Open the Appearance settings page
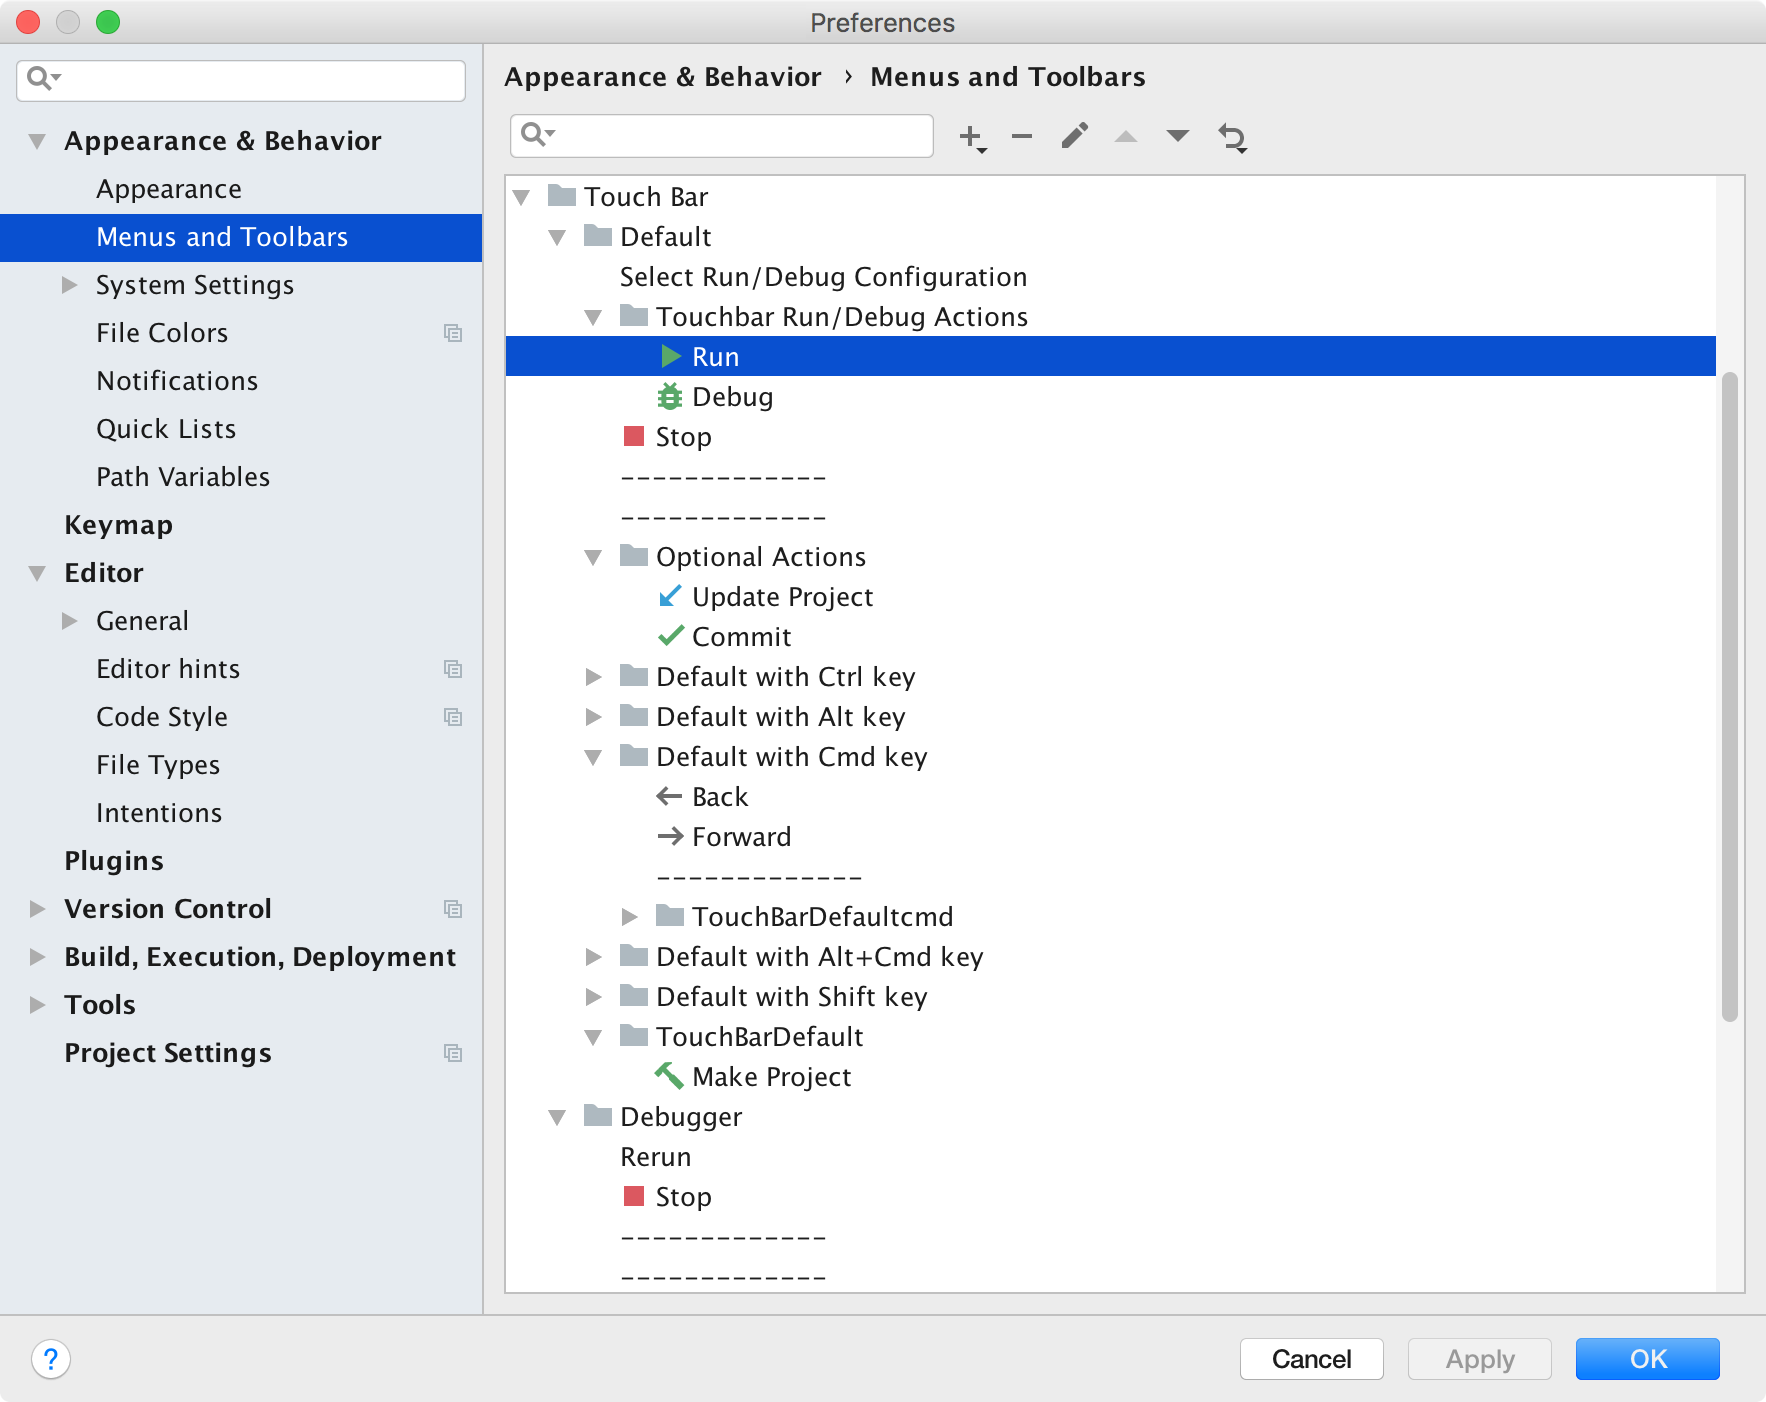 169,189
